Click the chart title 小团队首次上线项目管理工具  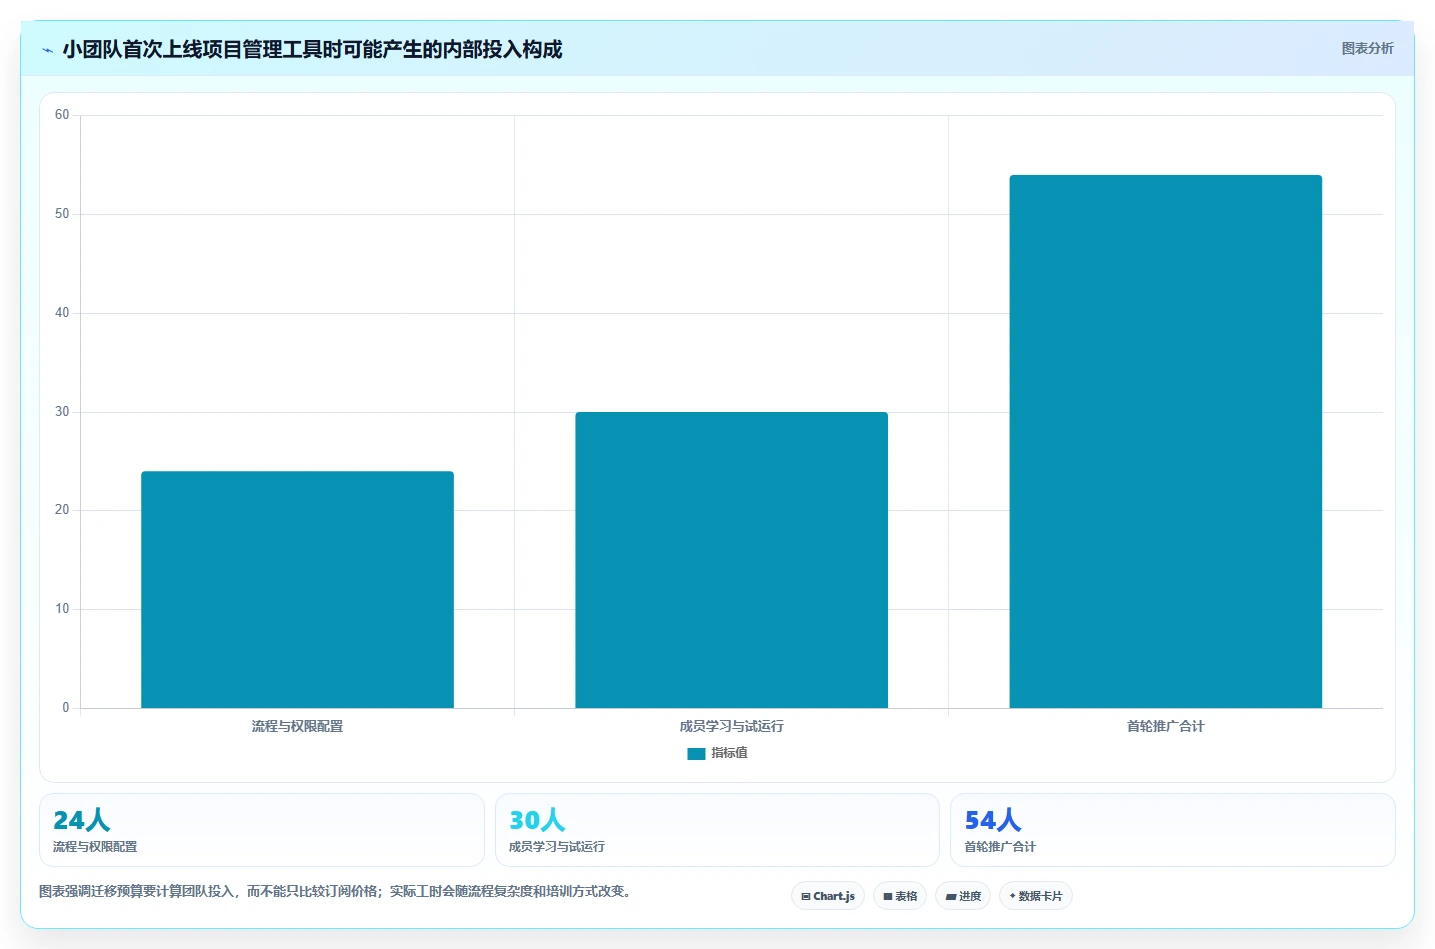pos(312,49)
